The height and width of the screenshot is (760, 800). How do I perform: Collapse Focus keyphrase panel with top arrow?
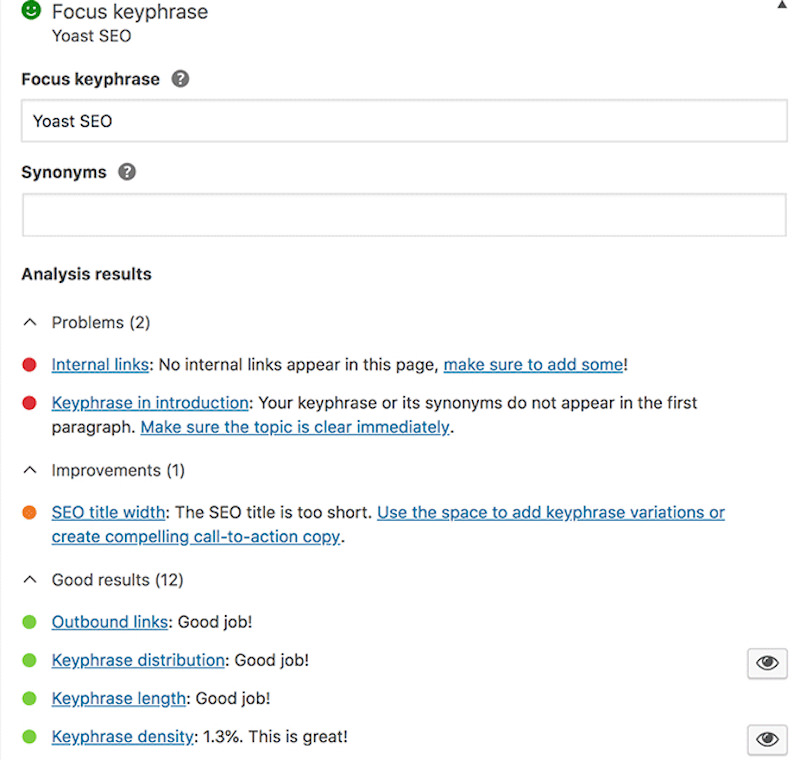point(782,5)
